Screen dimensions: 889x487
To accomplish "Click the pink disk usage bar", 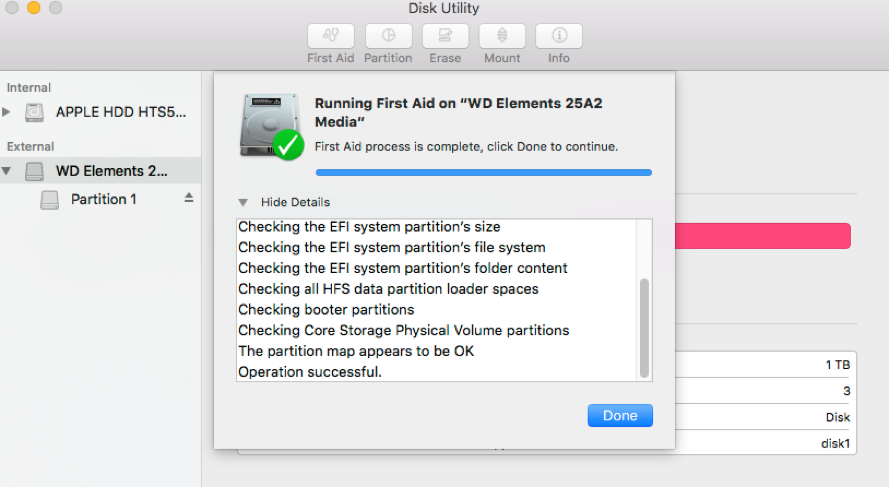I will pyautogui.click(x=763, y=236).
